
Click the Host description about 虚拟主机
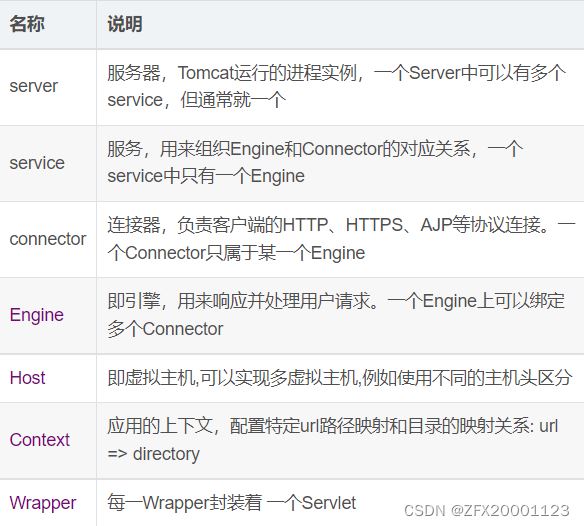[x=339, y=378]
